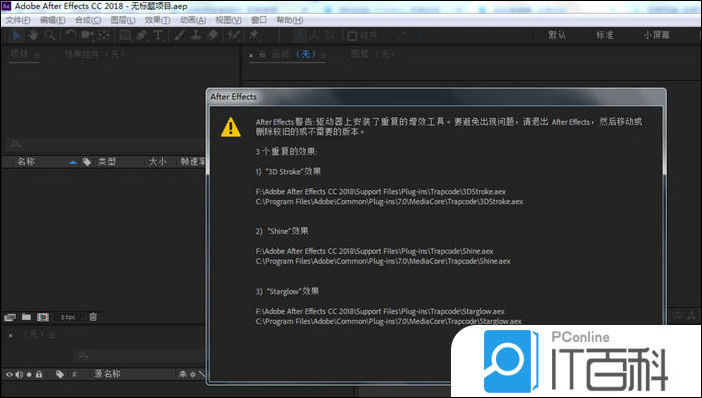Click the Project panel search field

(x=106, y=144)
